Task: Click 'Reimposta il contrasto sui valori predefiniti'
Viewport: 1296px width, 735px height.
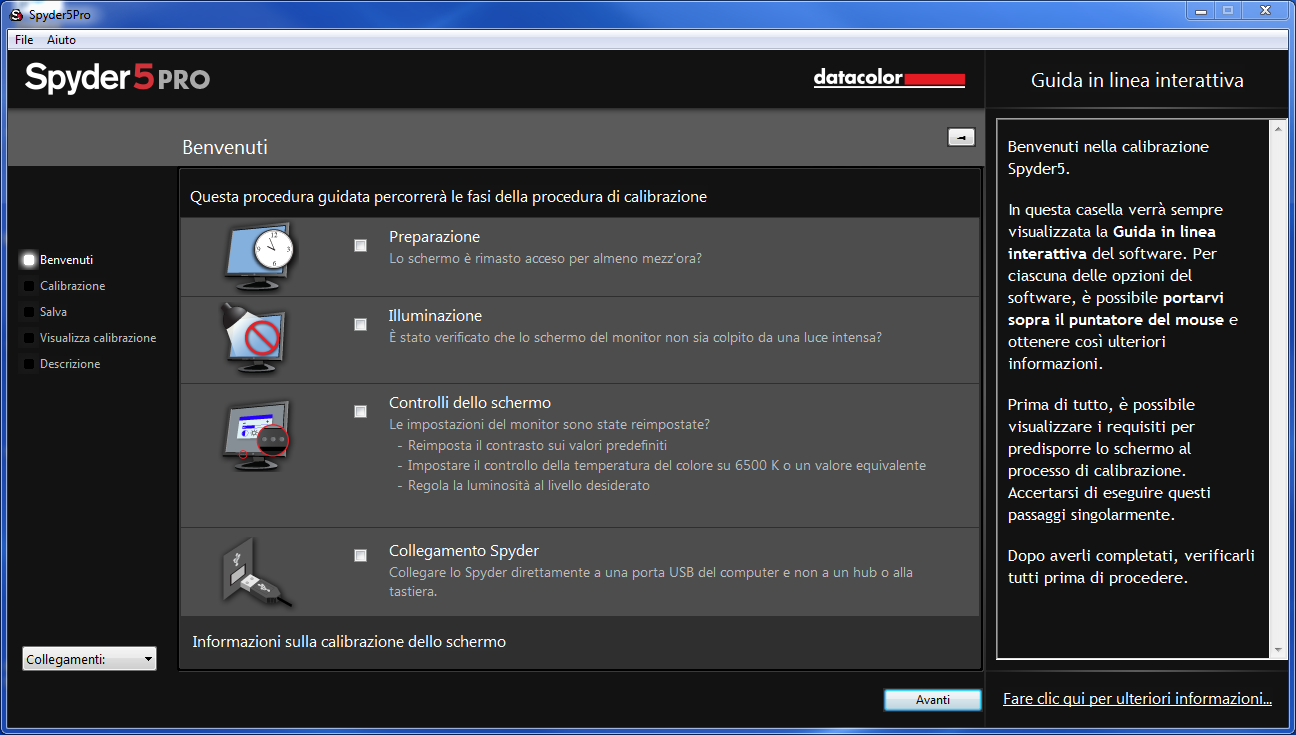Action: coord(537,445)
